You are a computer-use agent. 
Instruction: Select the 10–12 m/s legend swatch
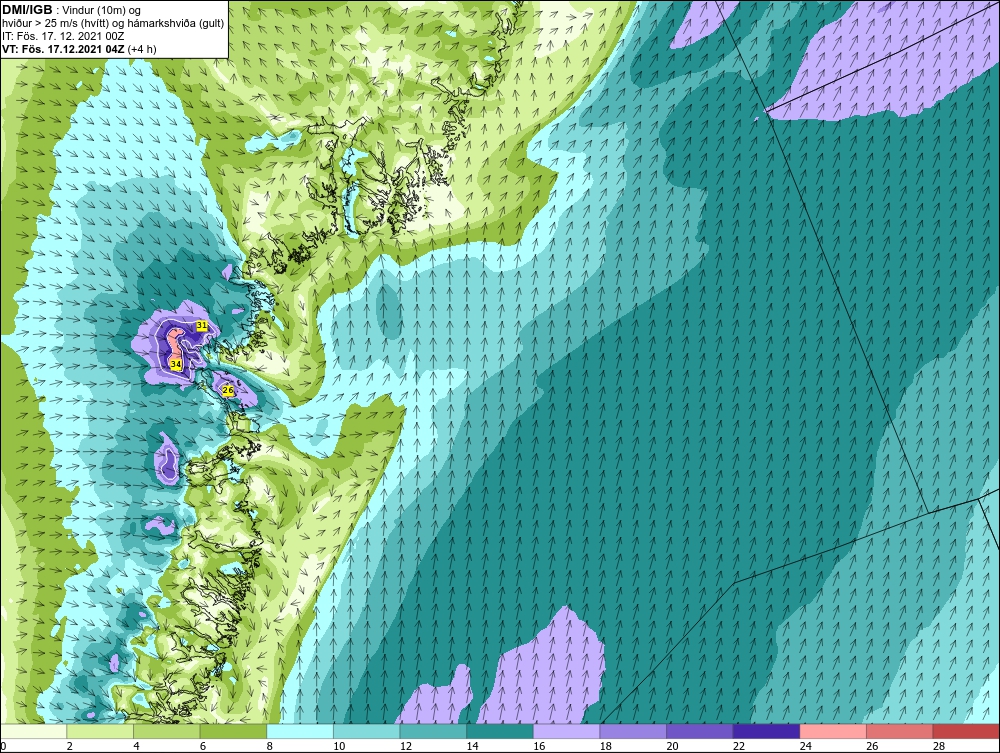click(x=366, y=731)
